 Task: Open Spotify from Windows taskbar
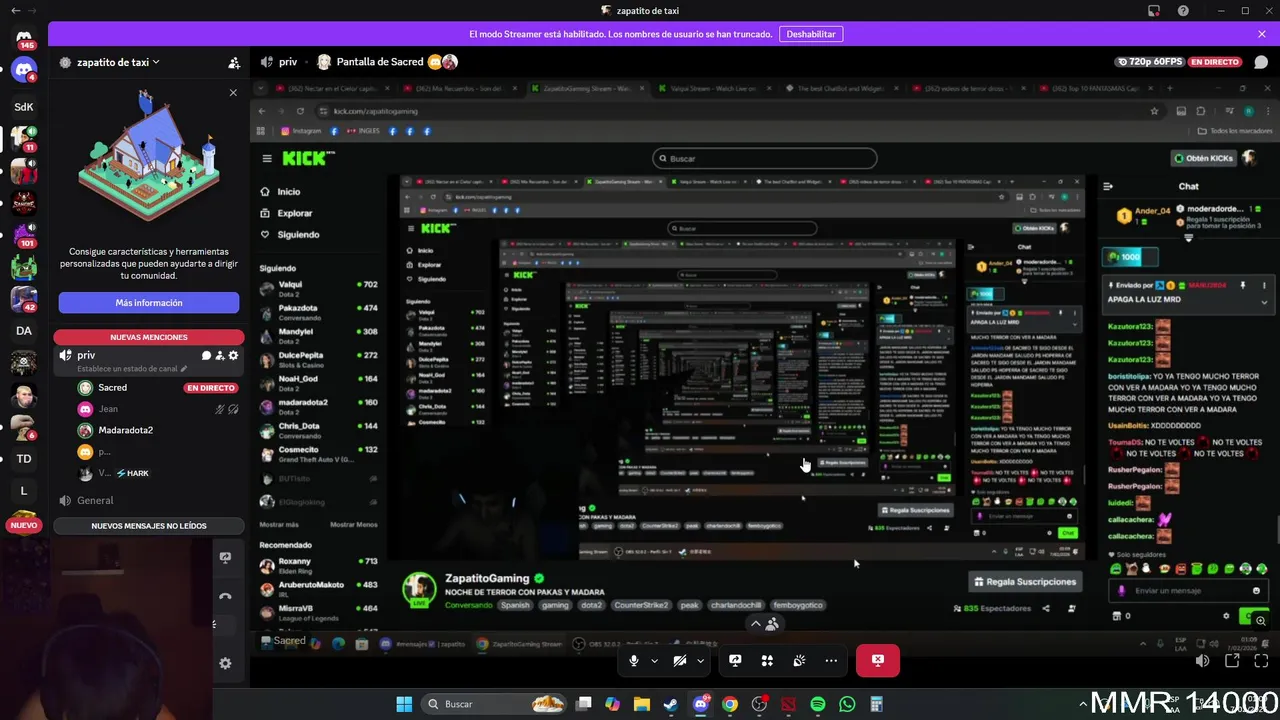tap(818, 704)
